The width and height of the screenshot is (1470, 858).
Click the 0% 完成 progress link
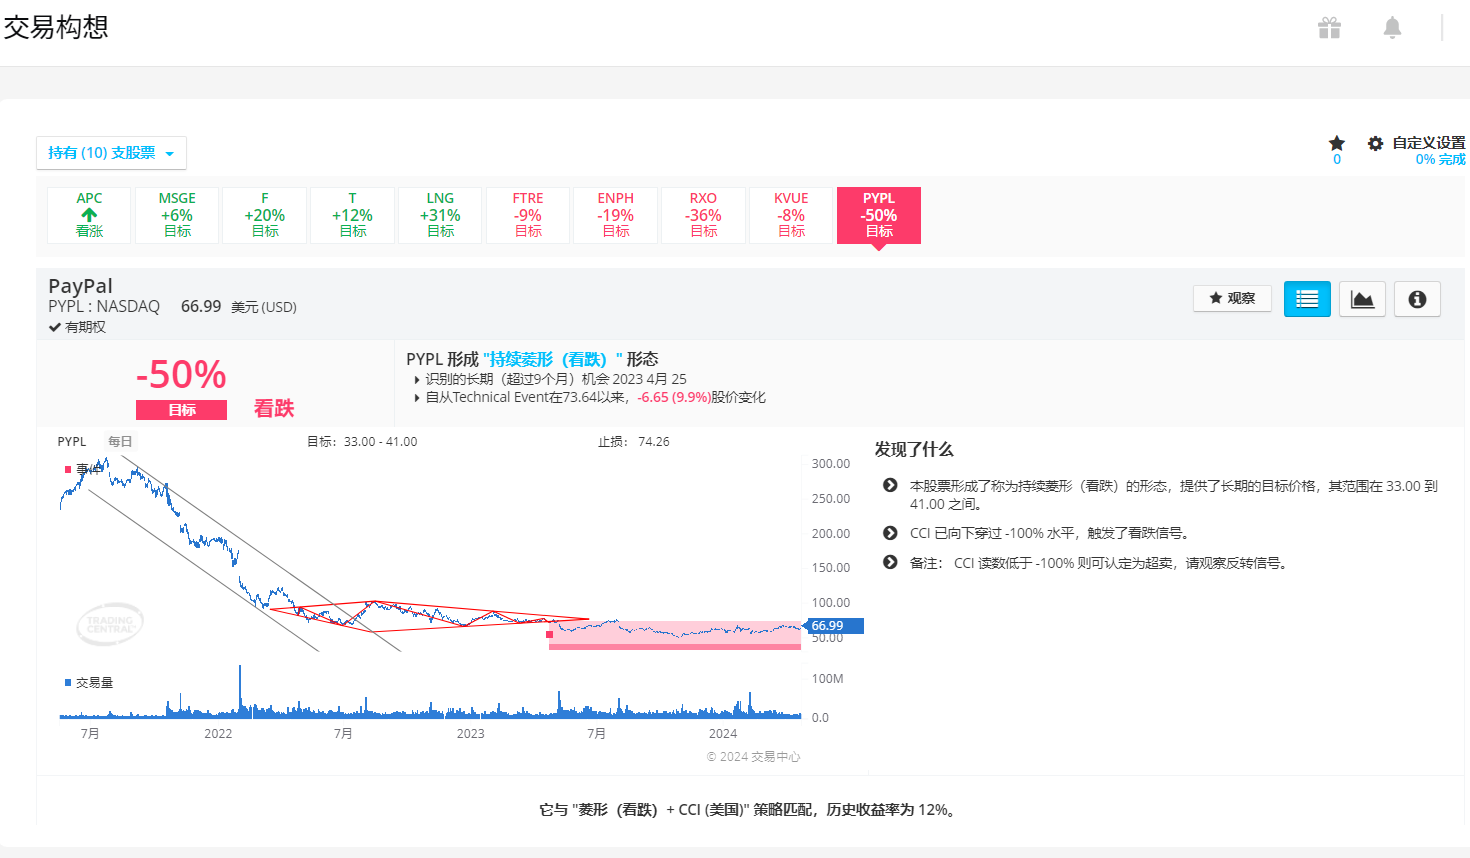pos(1440,159)
